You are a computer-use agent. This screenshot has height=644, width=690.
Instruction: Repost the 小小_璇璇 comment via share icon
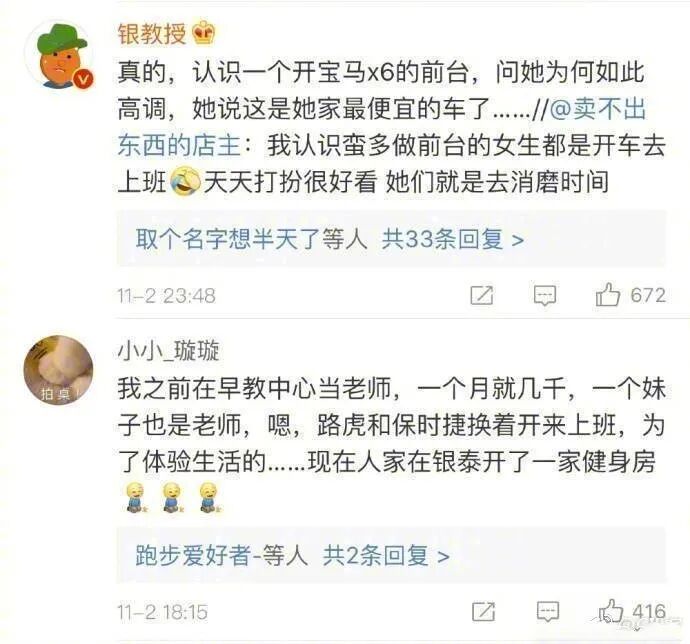tap(483, 611)
